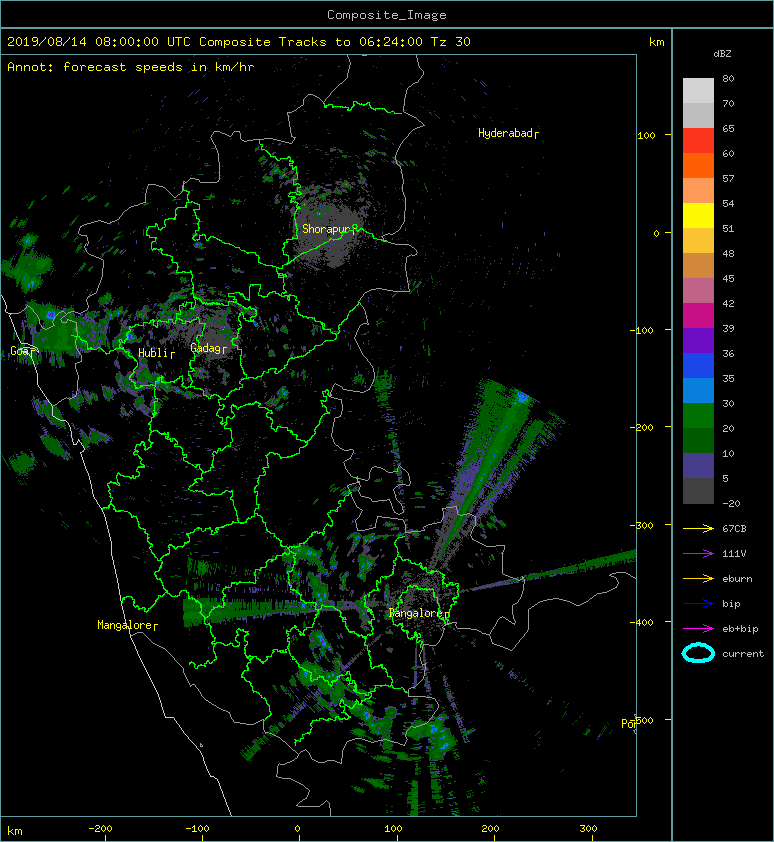Pick the red 65 dBZ swatch
This screenshot has width=774, height=842.
(x=698, y=140)
